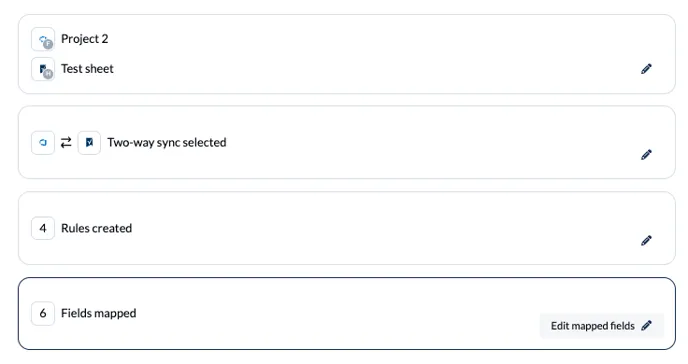This screenshot has height=364, width=688.
Task: Click the Test sheet tool icon
Action: click(x=43, y=69)
